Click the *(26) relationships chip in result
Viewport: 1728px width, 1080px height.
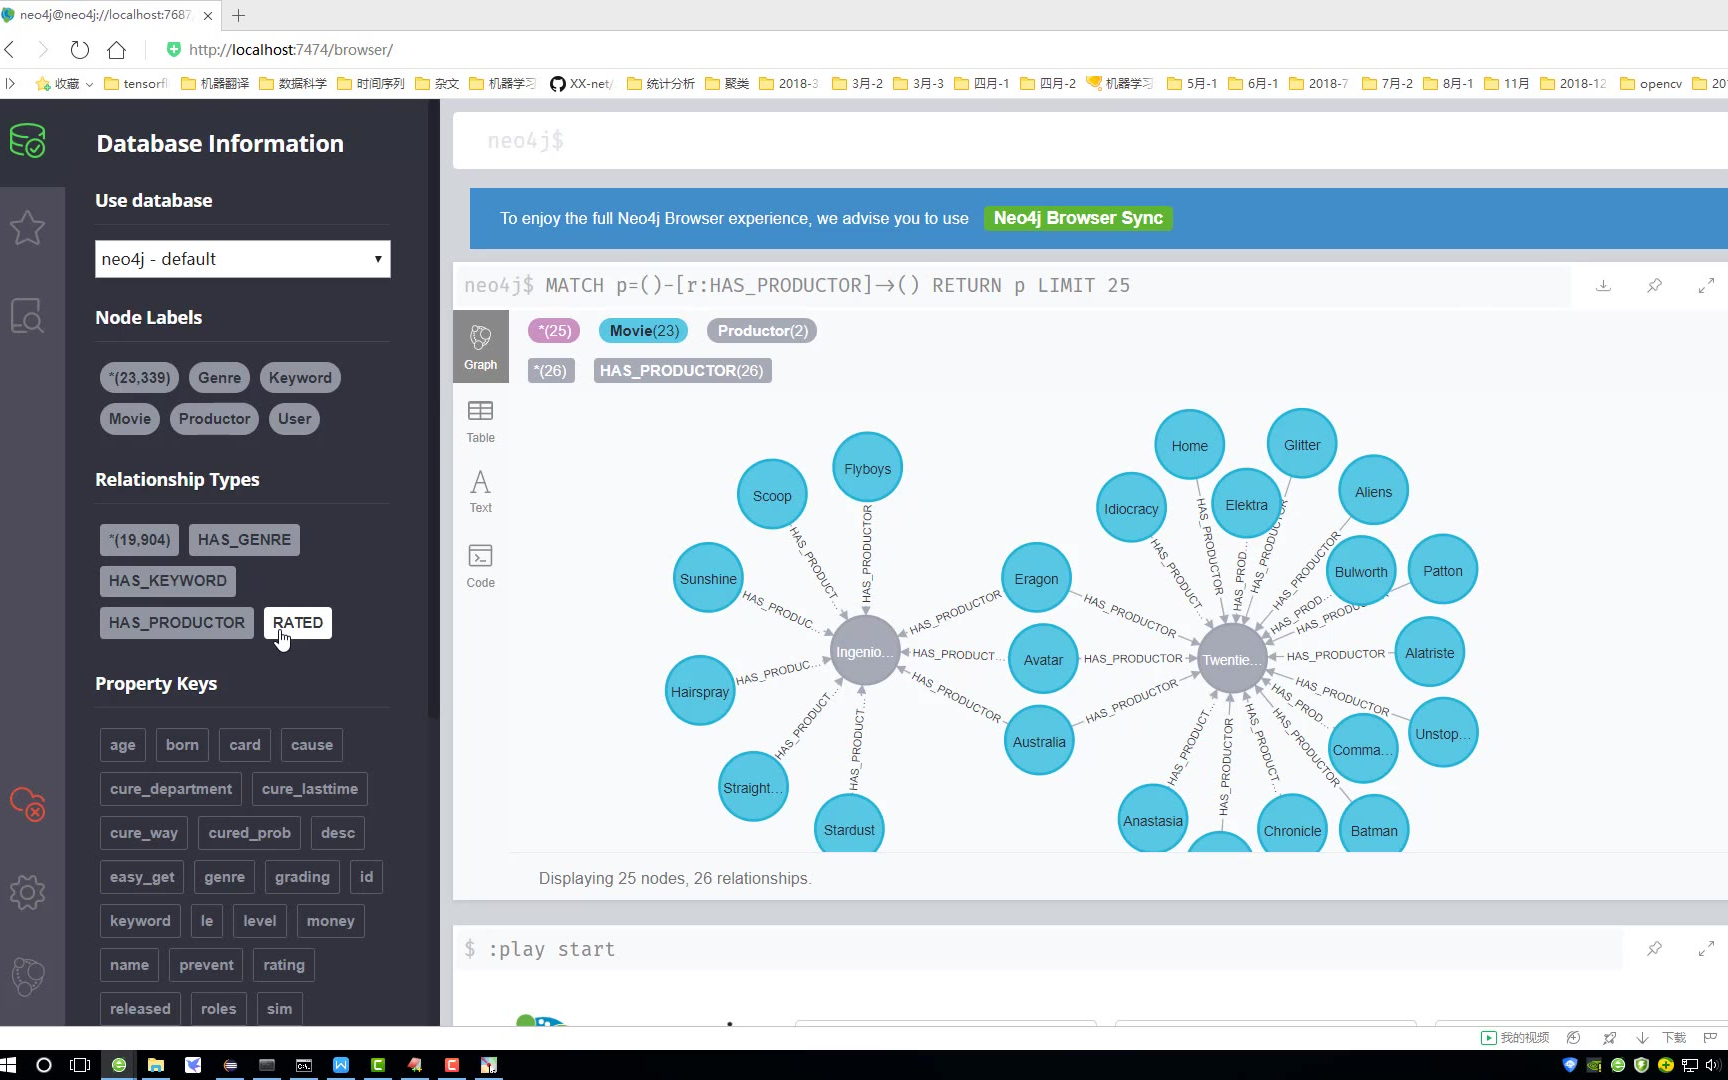click(x=550, y=371)
